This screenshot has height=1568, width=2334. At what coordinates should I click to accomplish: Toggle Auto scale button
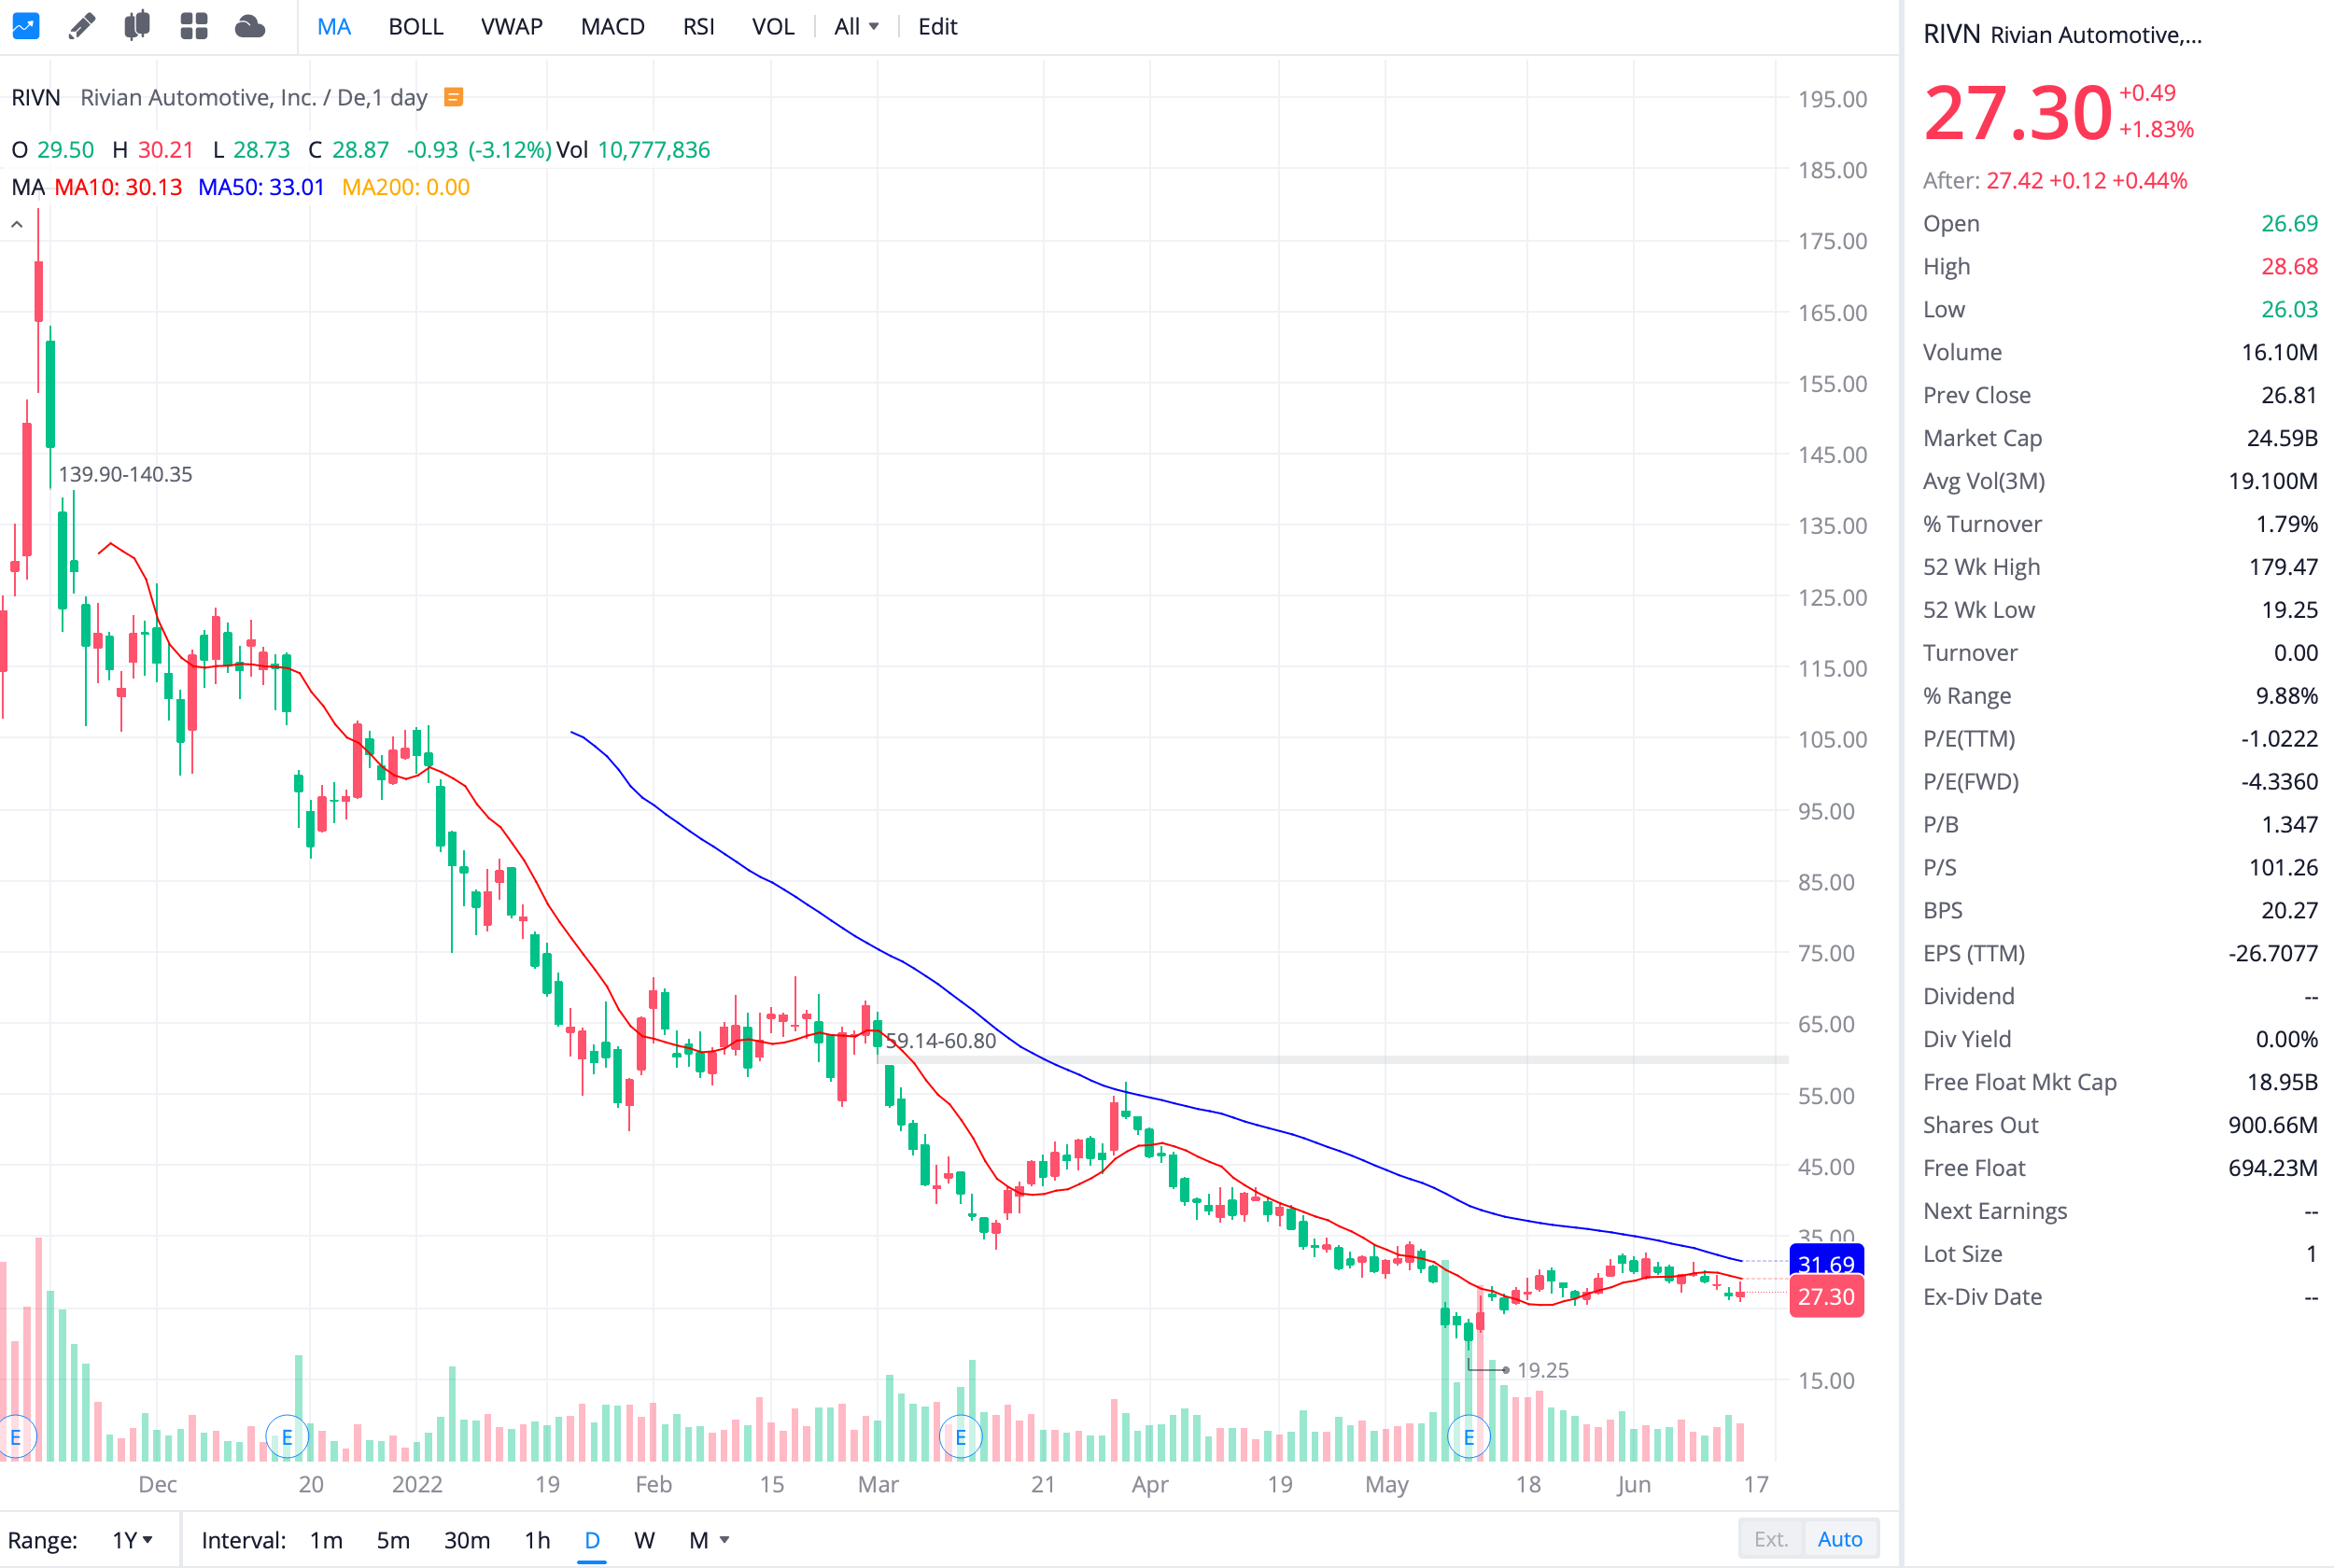tap(1840, 1539)
